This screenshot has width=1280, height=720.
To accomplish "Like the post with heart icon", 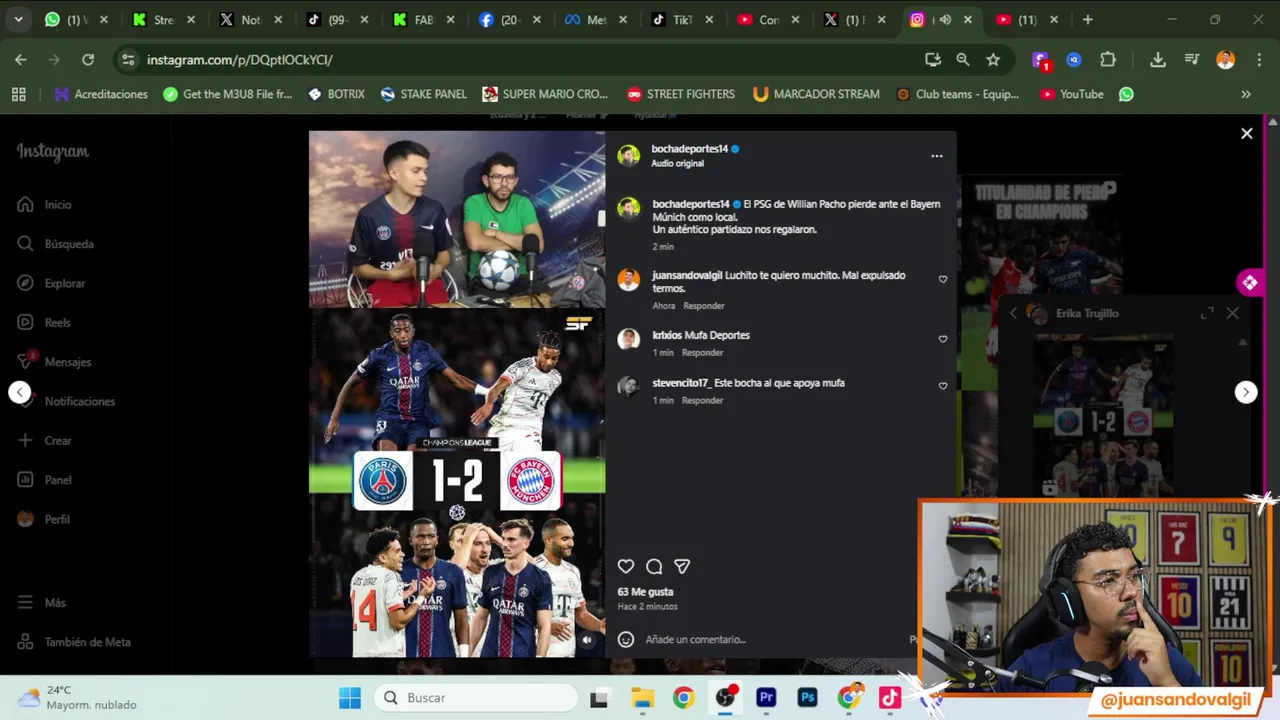I will [626, 566].
